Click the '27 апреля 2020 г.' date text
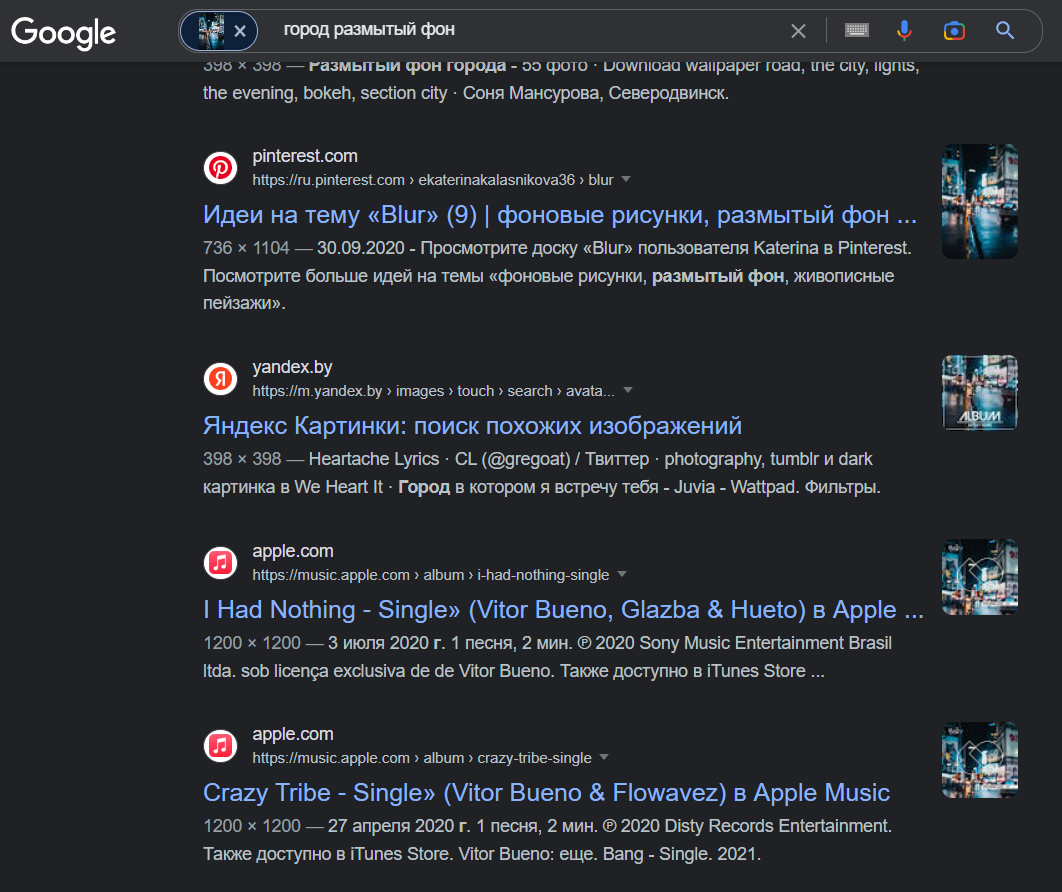The image size is (1062, 892). pyautogui.click(x=399, y=826)
